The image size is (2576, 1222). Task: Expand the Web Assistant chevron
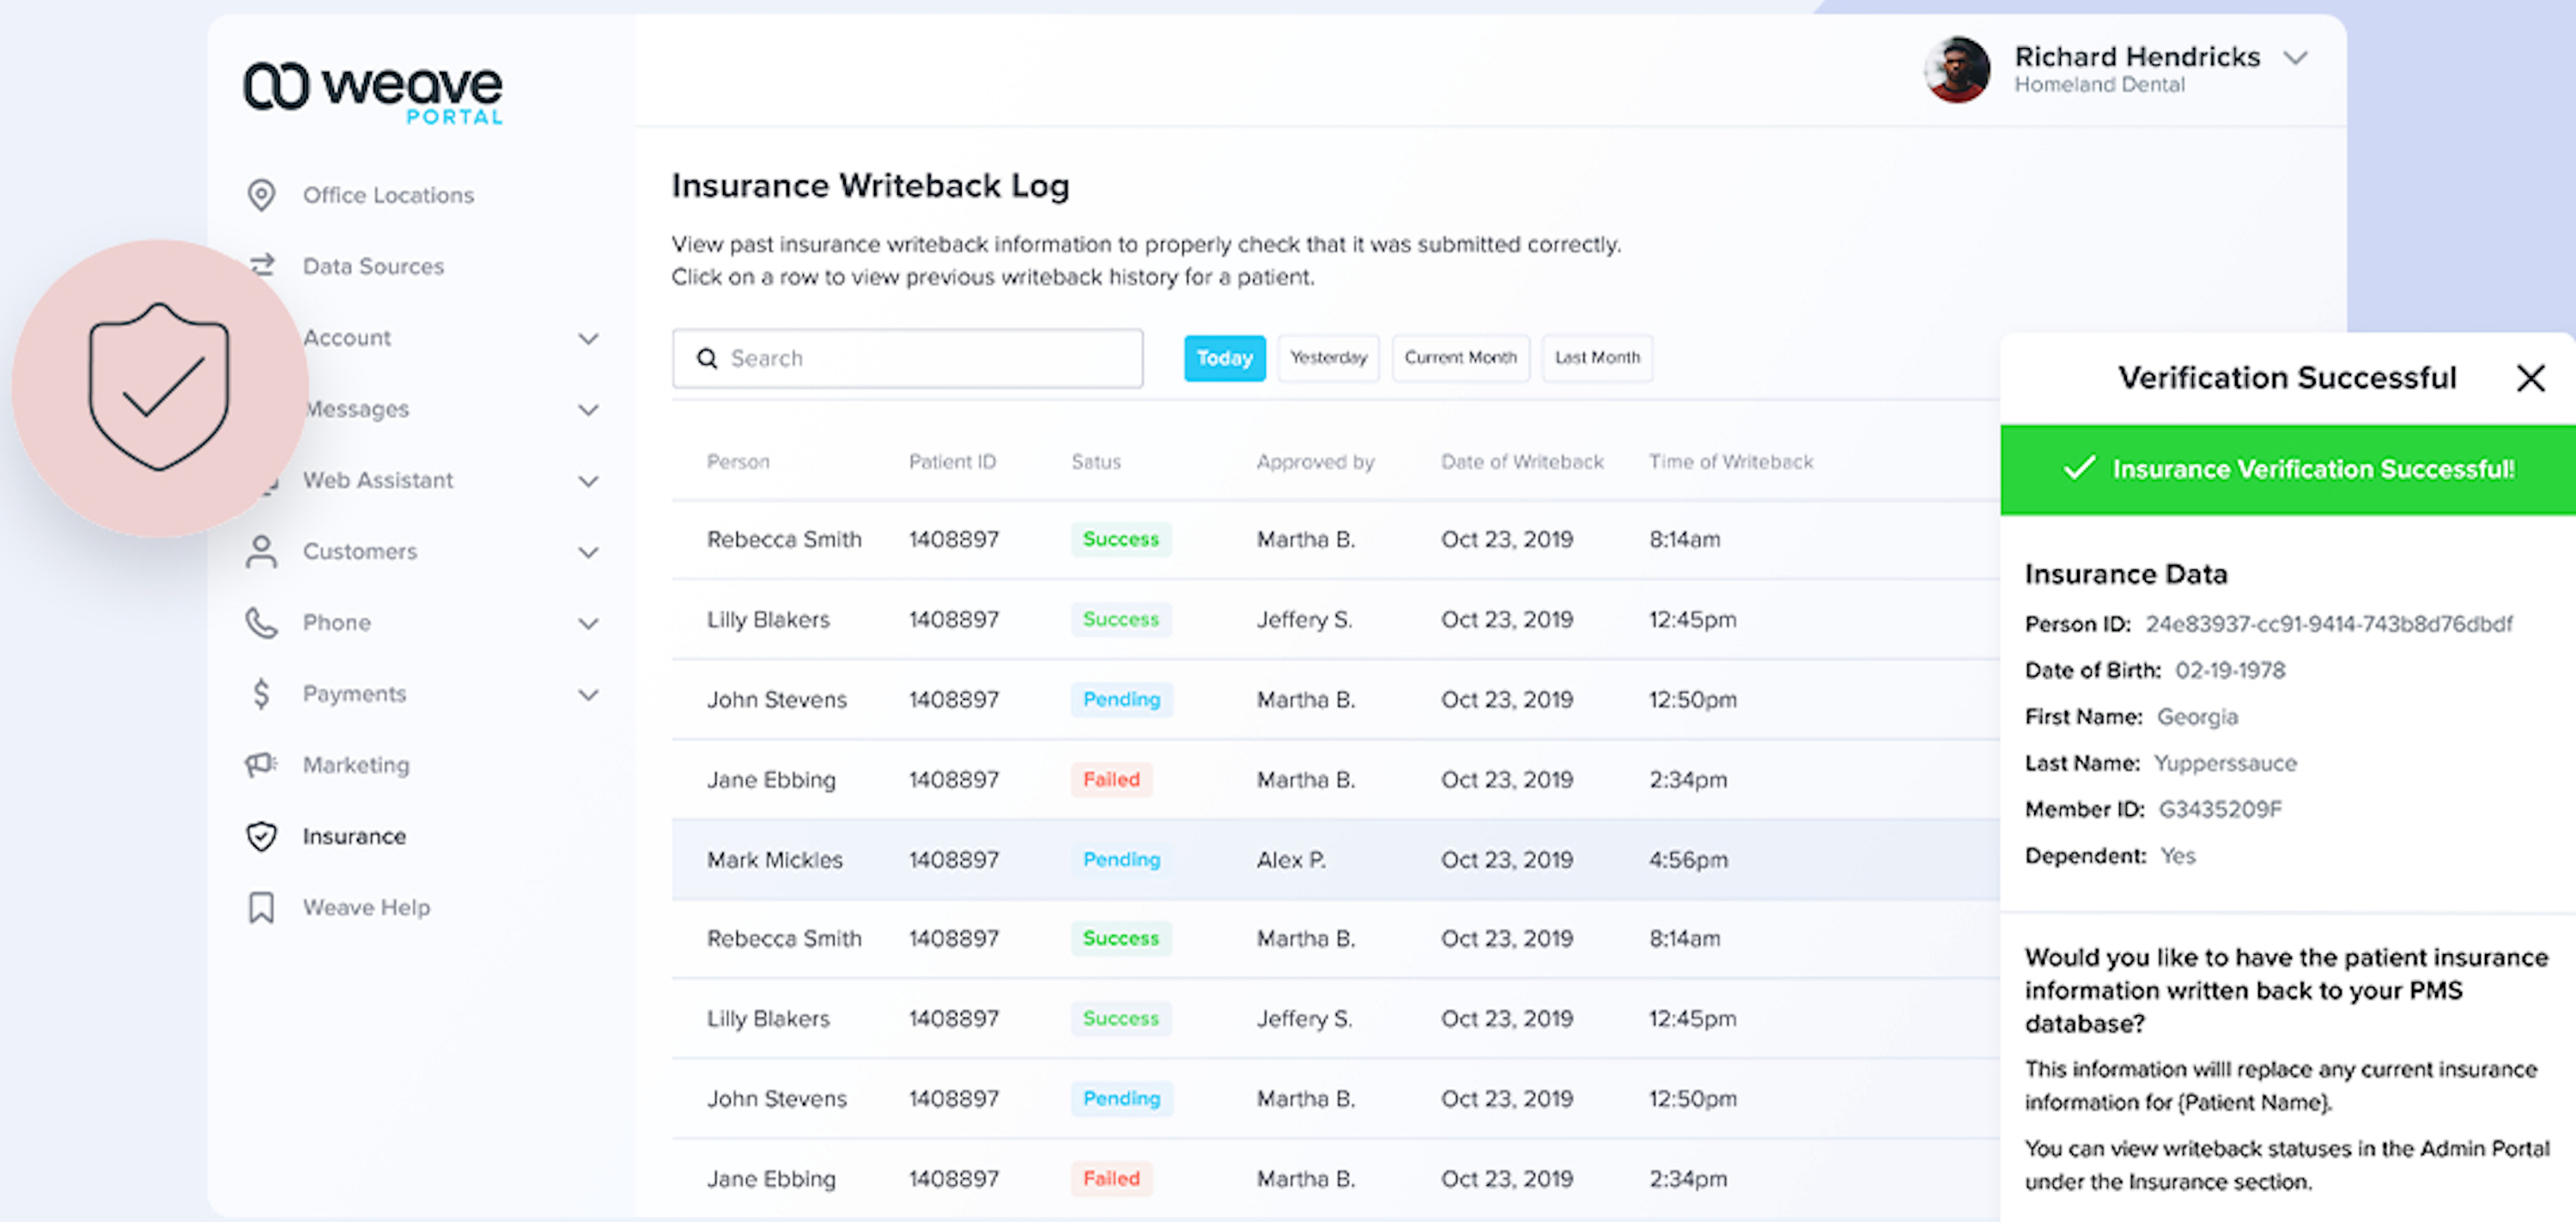click(589, 481)
